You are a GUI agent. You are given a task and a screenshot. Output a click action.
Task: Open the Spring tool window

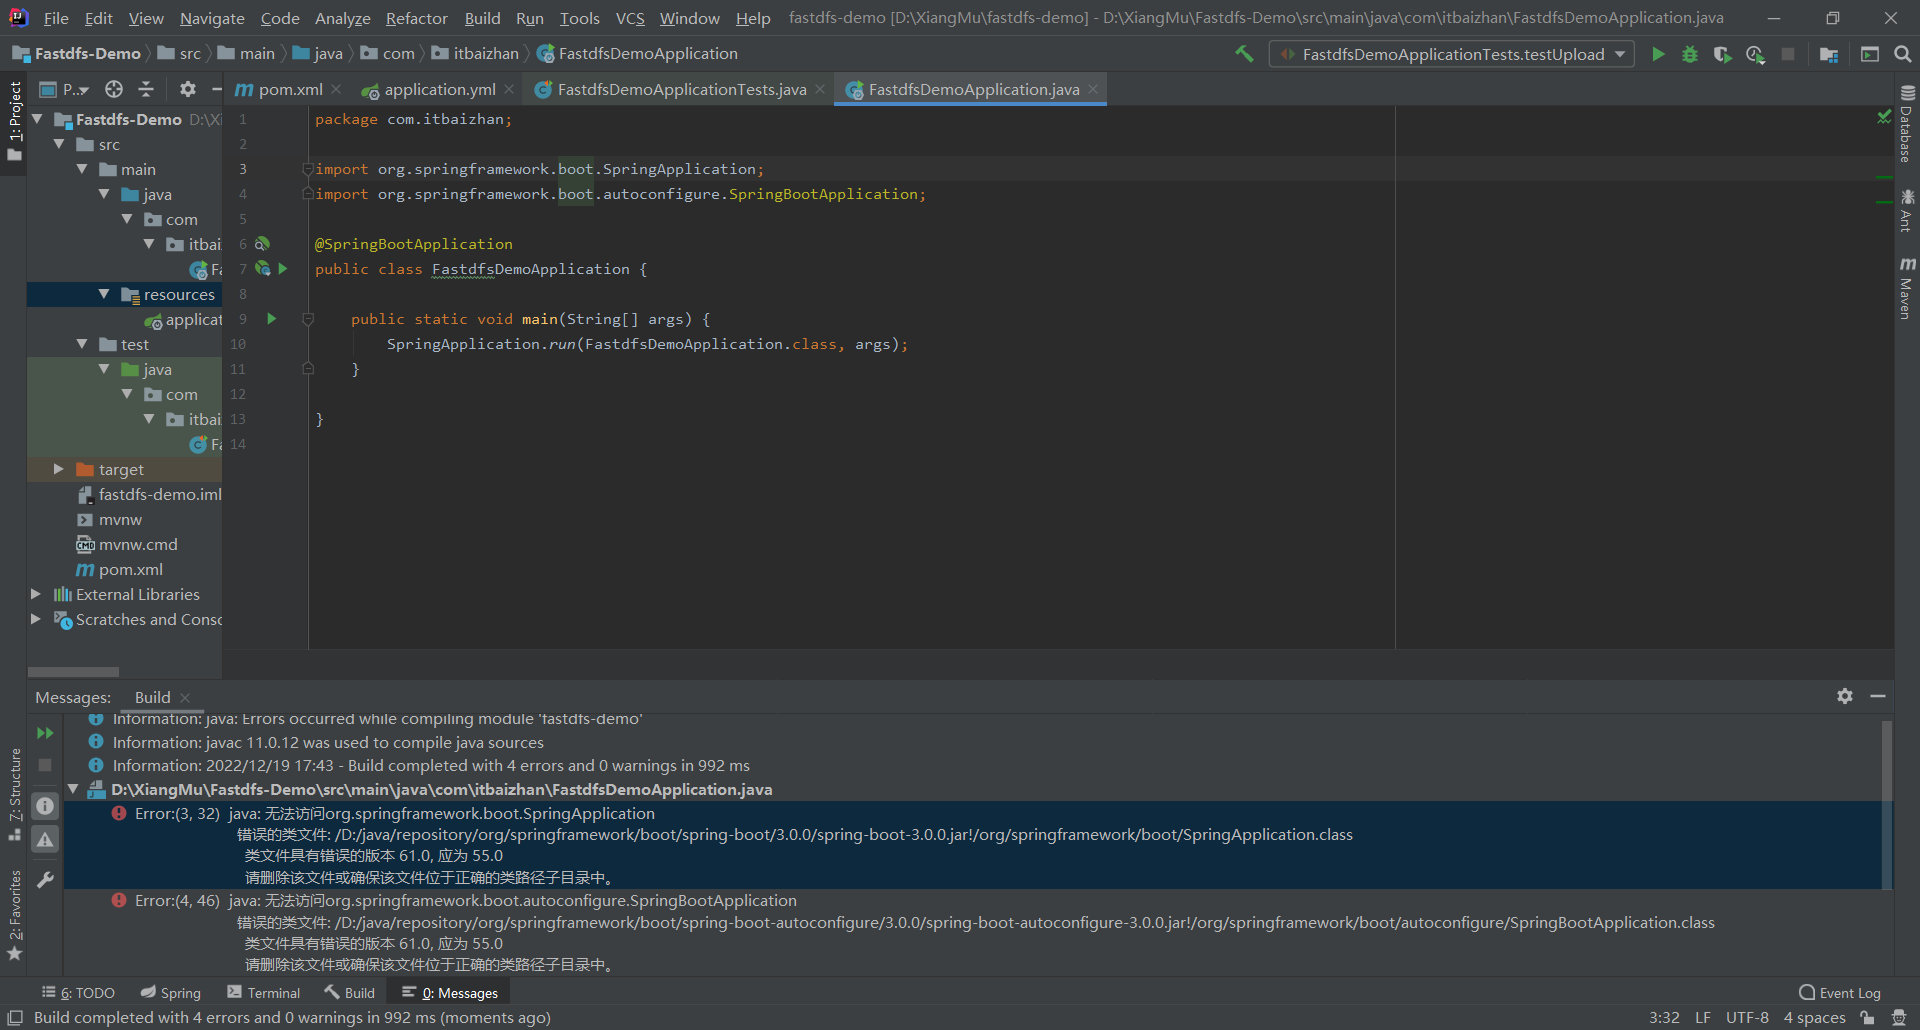click(171, 993)
